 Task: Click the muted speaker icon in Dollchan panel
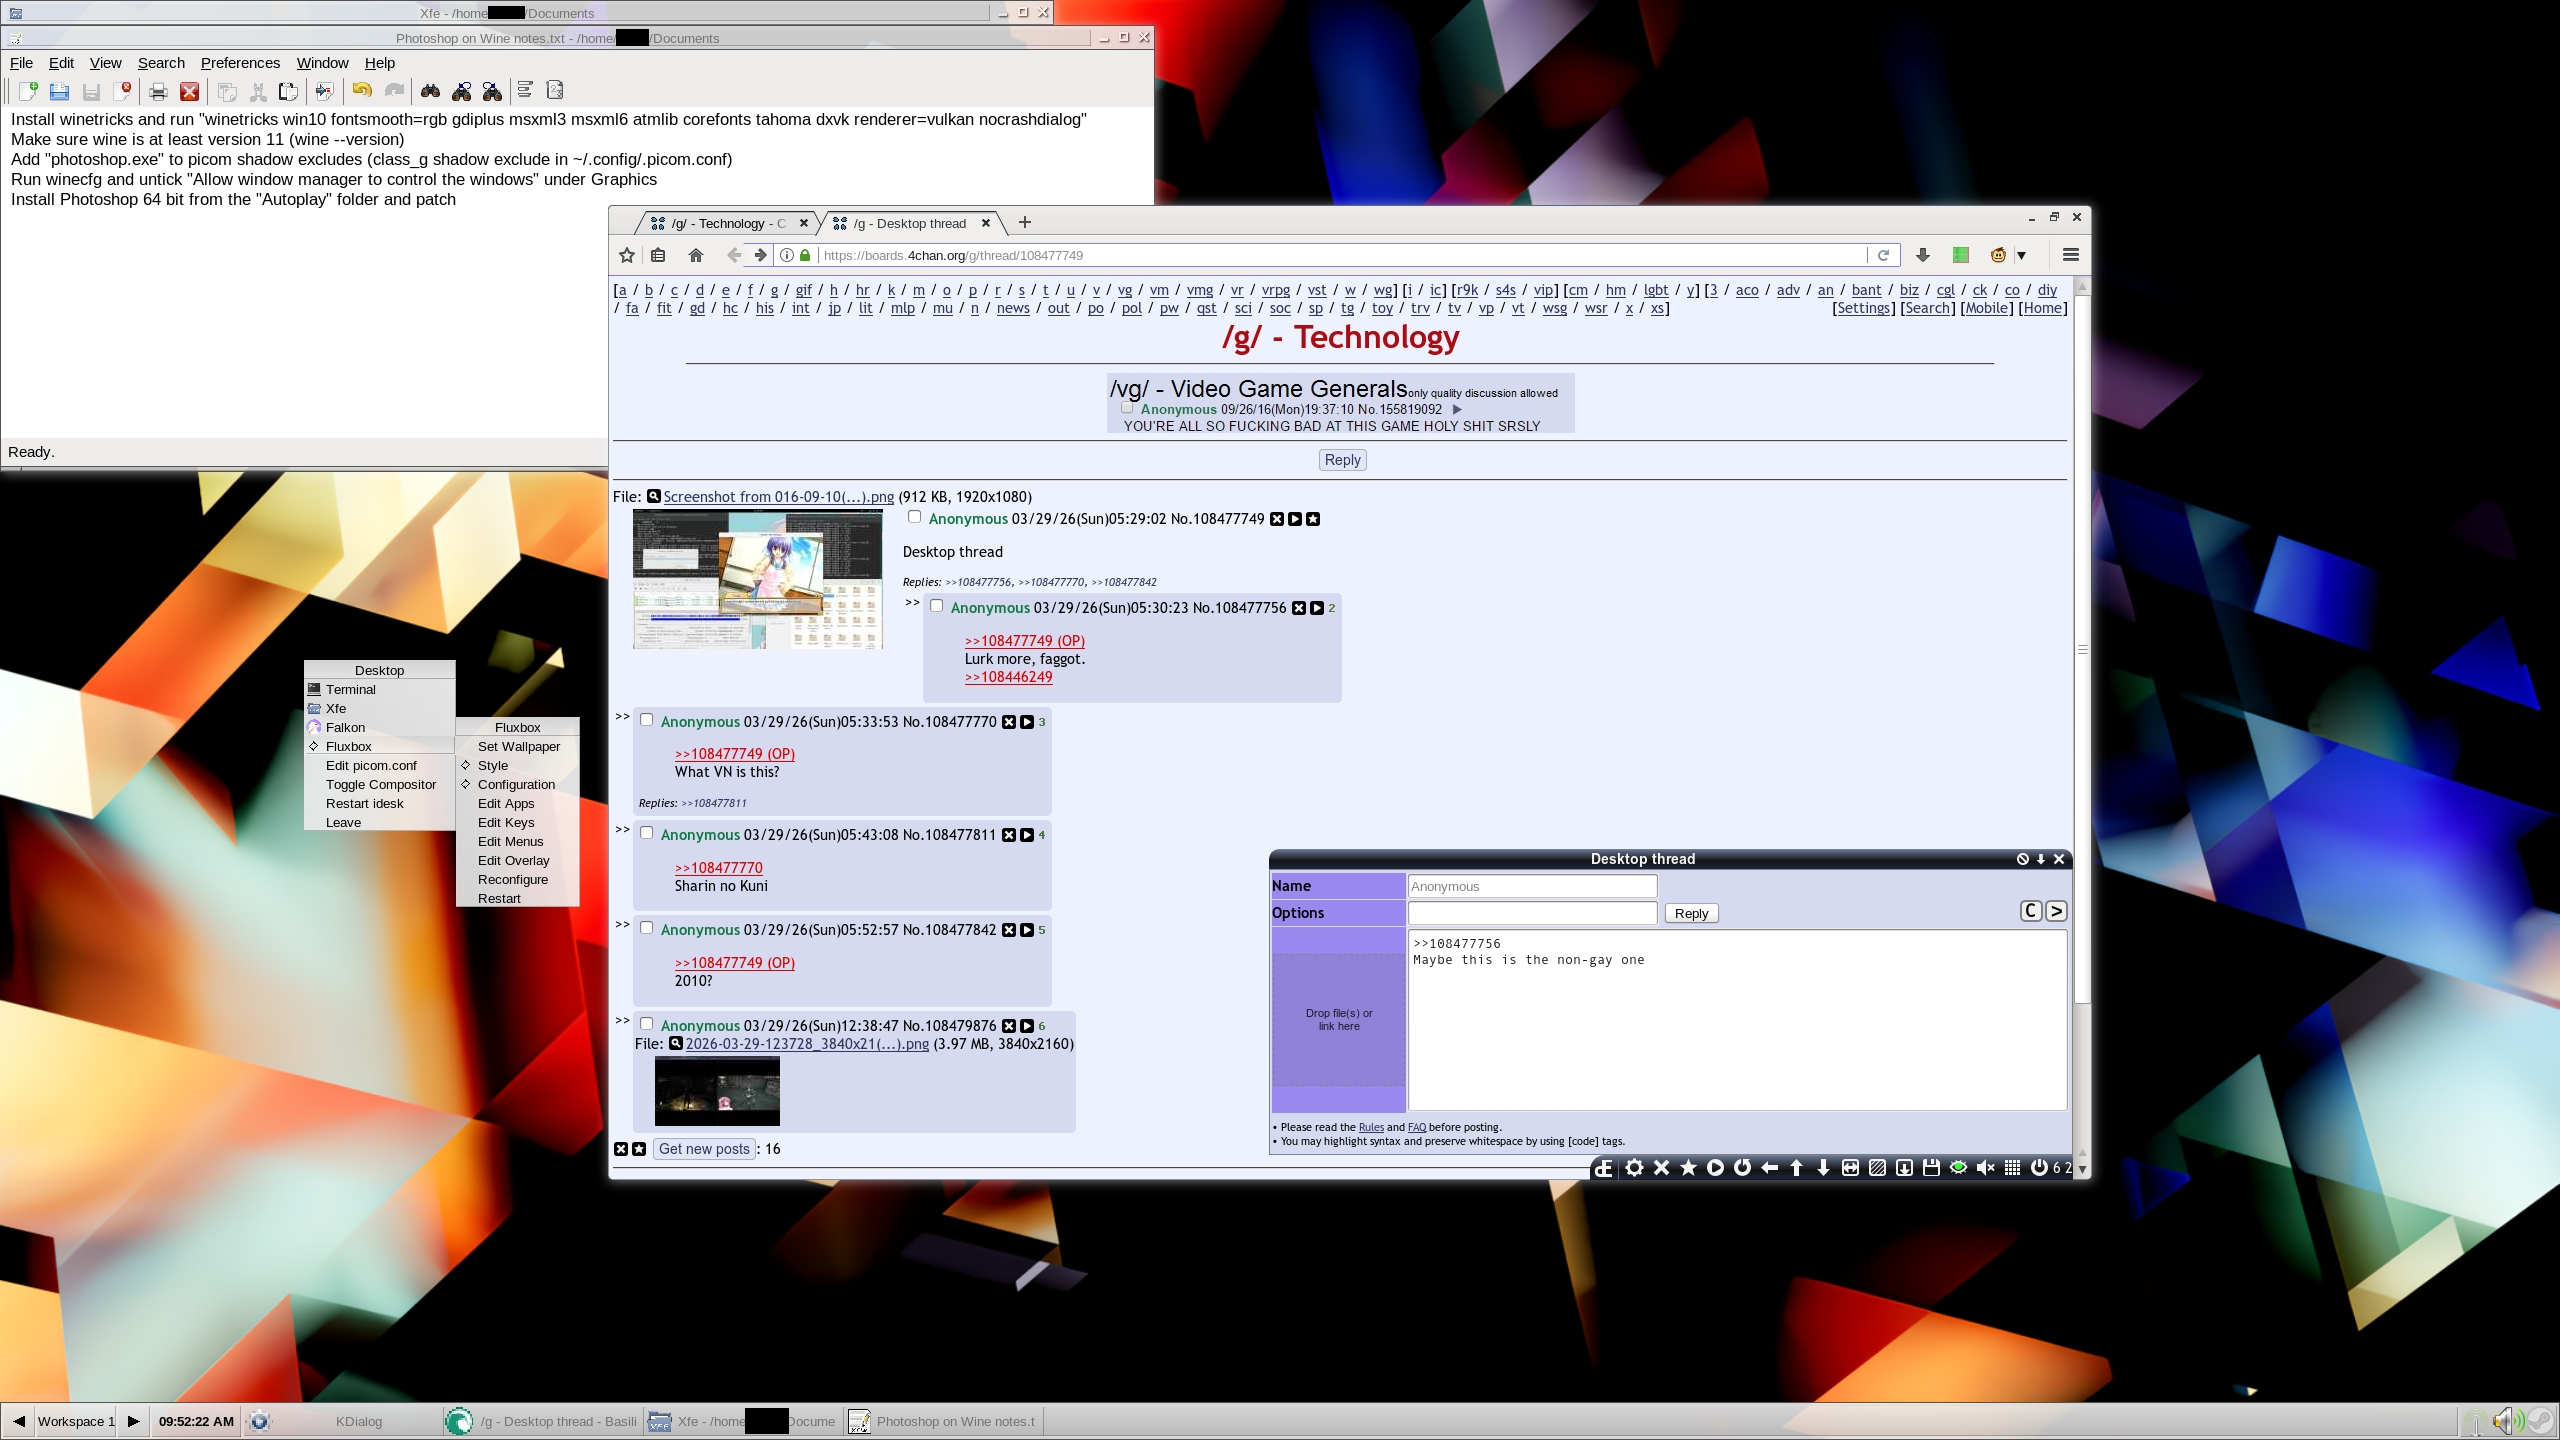[1985, 1167]
